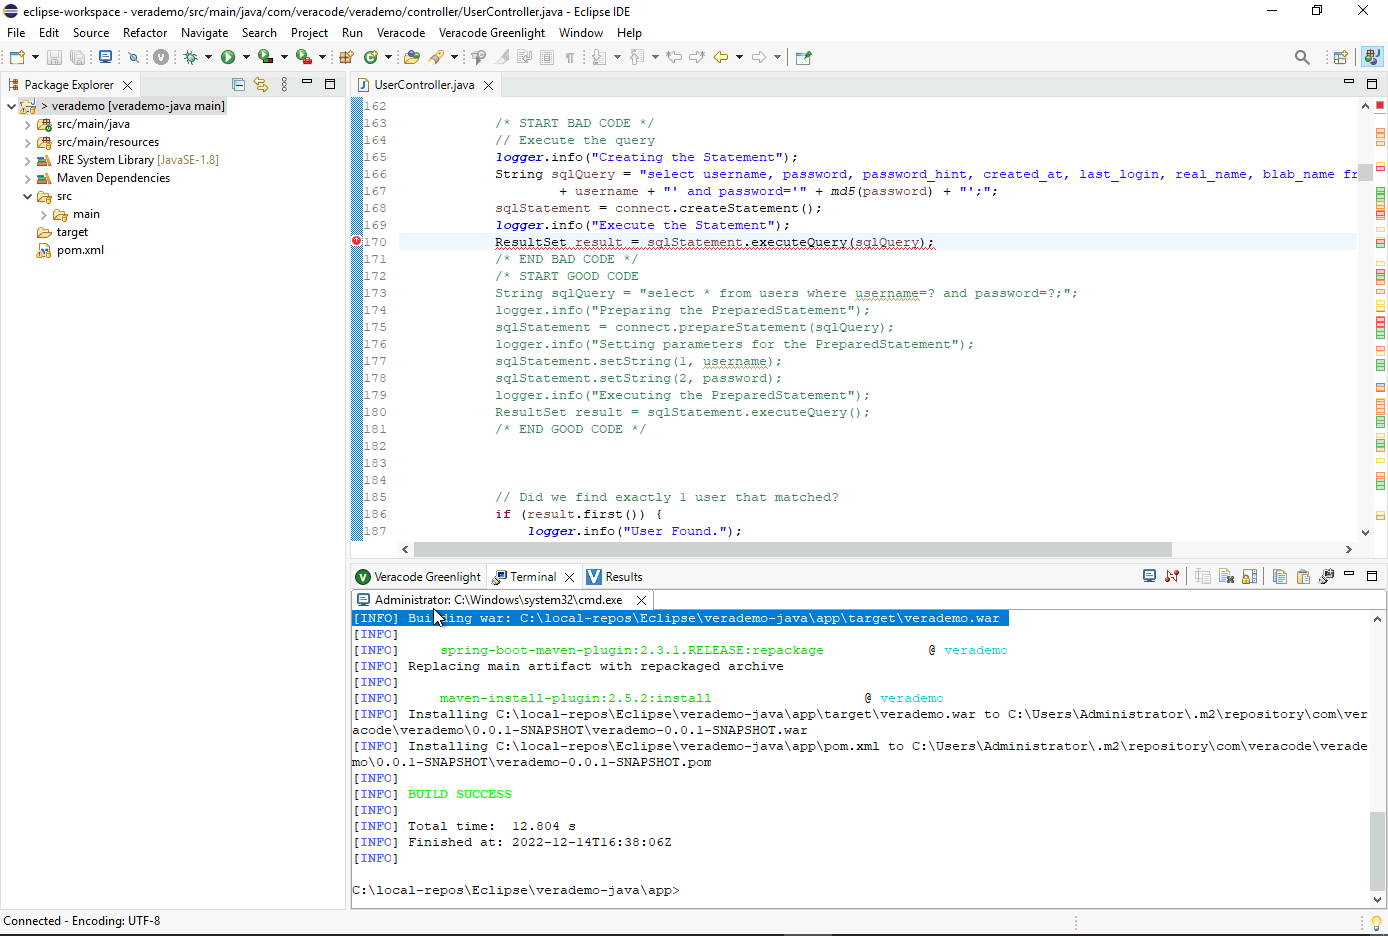The width and height of the screenshot is (1388, 936).
Task: Toggle Mark Occurrences in toolbar
Action: (503, 57)
